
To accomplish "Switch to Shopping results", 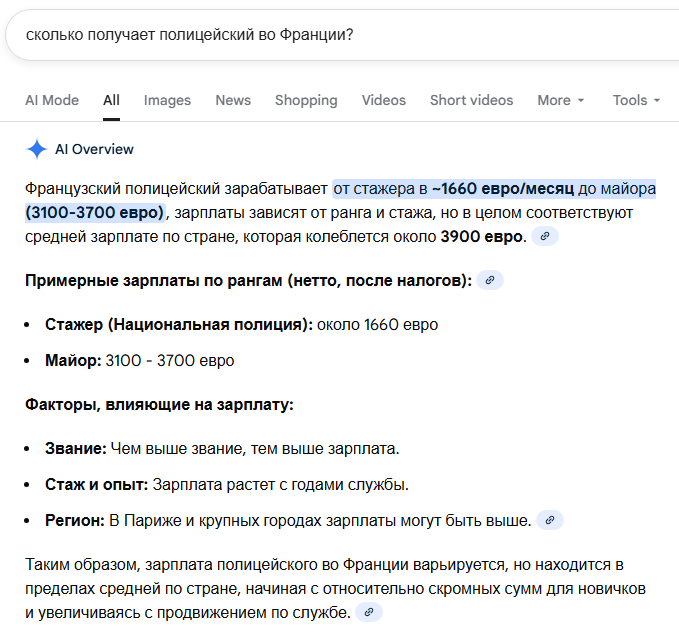I will (306, 100).
